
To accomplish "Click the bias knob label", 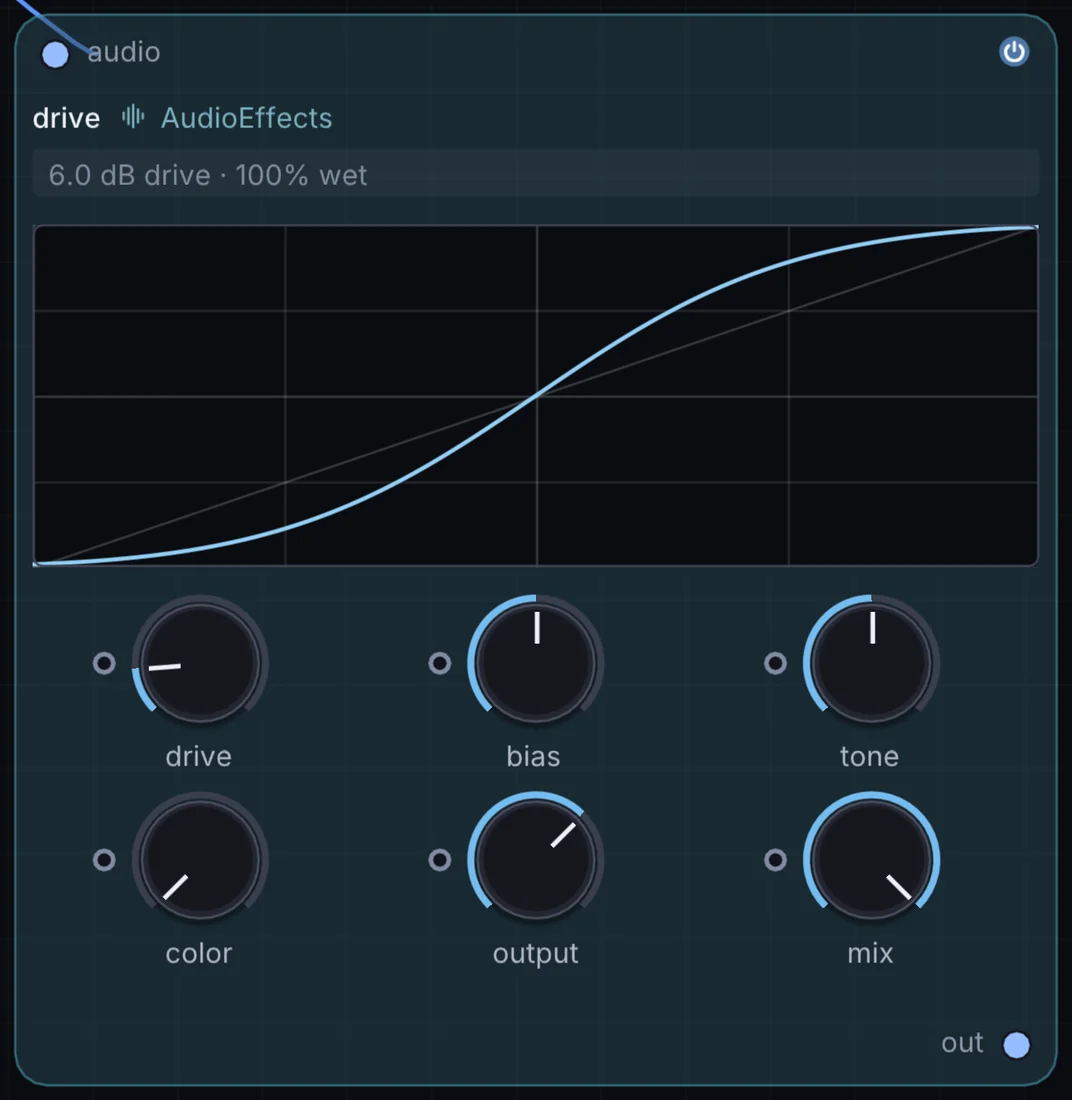I will 533,756.
